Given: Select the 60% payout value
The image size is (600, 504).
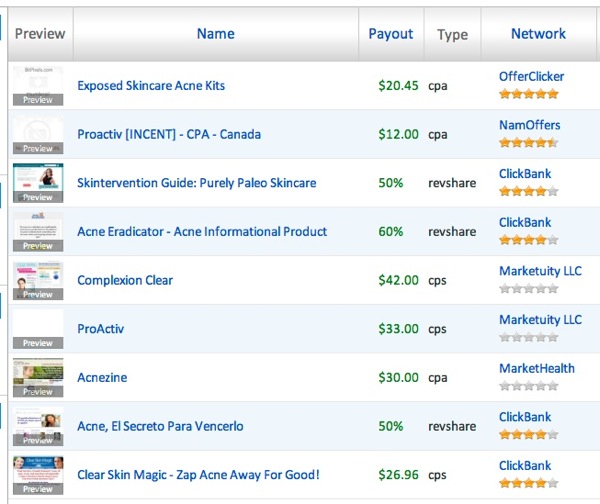Looking at the screenshot, I should pyautogui.click(x=391, y=232).
